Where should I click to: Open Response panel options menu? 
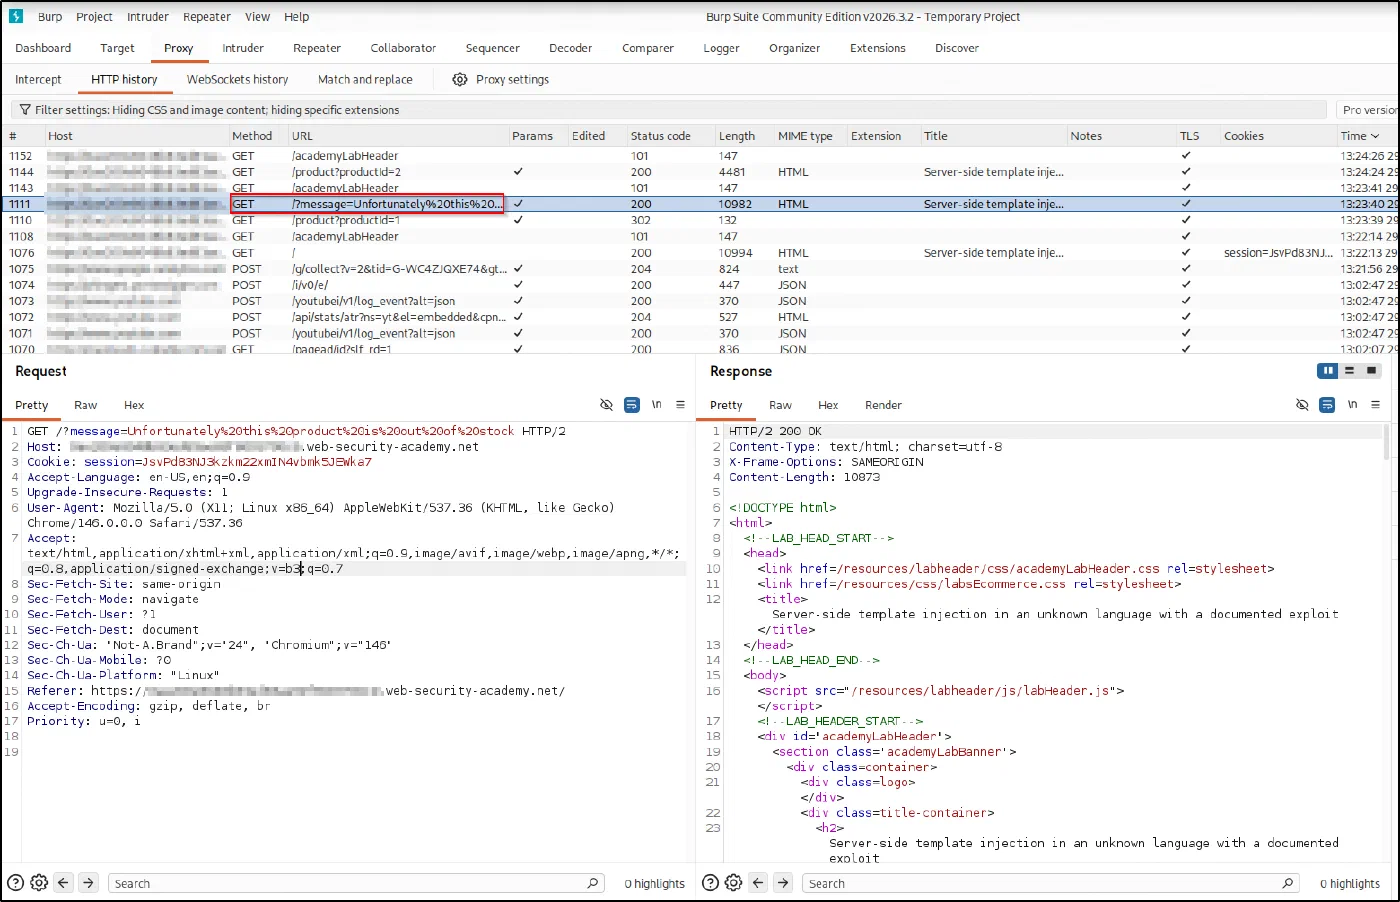coord(1376,405)
